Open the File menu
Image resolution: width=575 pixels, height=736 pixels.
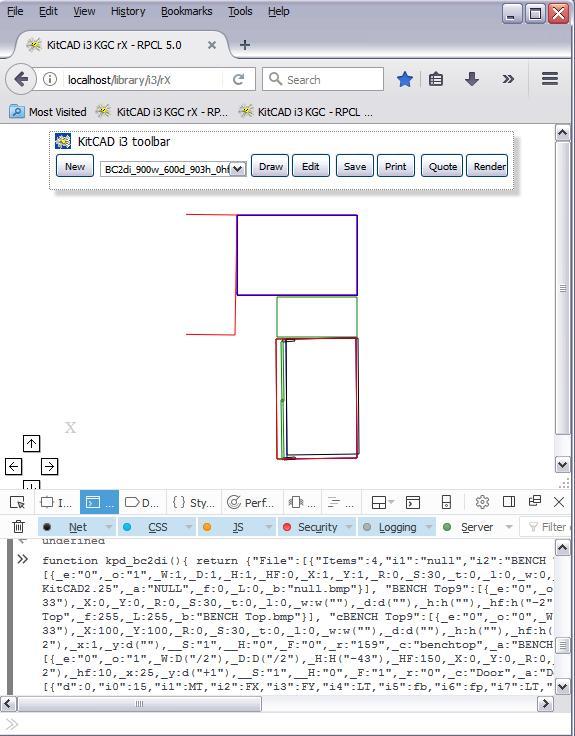pyautogui.click(x=15, y=11)
